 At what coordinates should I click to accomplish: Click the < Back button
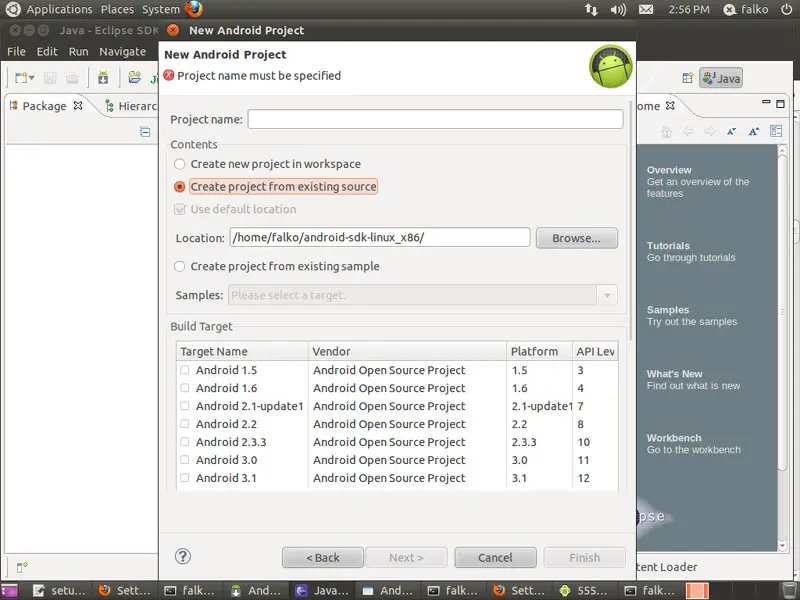(x=322, y=558)
